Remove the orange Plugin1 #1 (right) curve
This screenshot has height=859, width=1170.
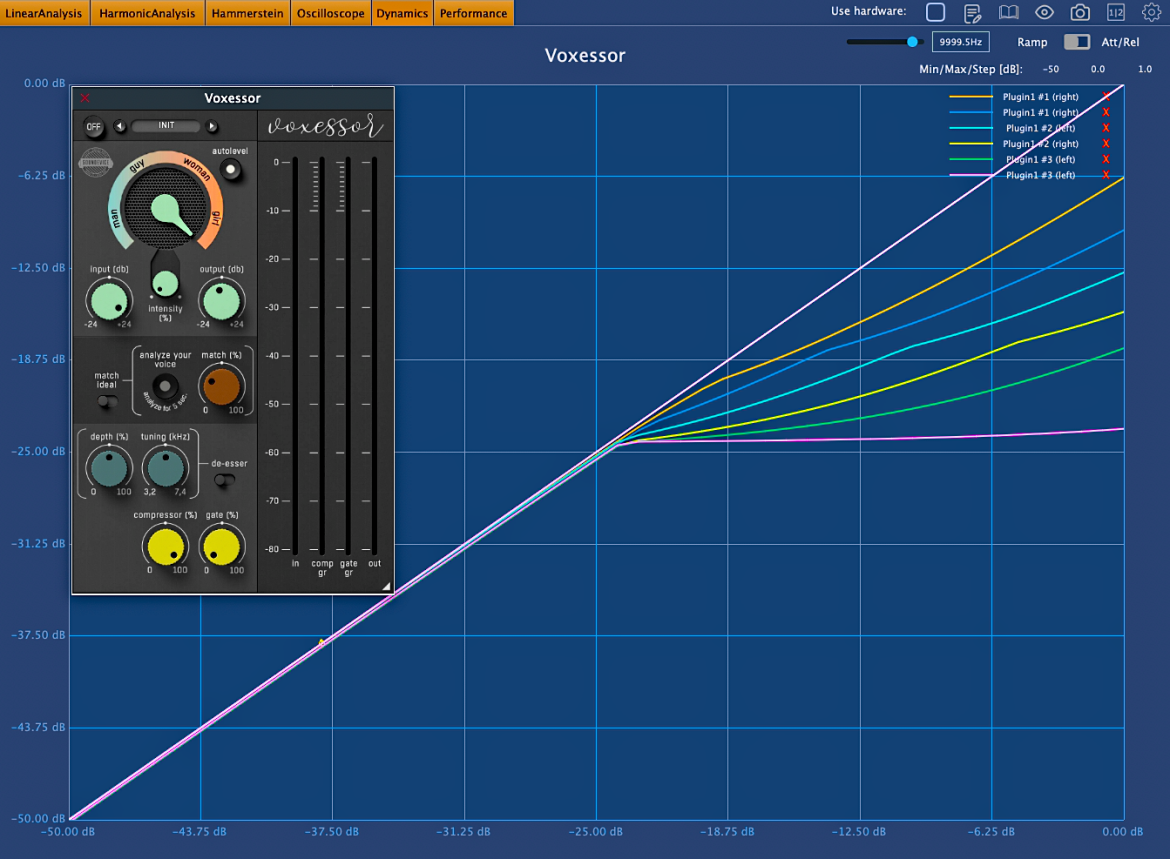(1106, 97)
